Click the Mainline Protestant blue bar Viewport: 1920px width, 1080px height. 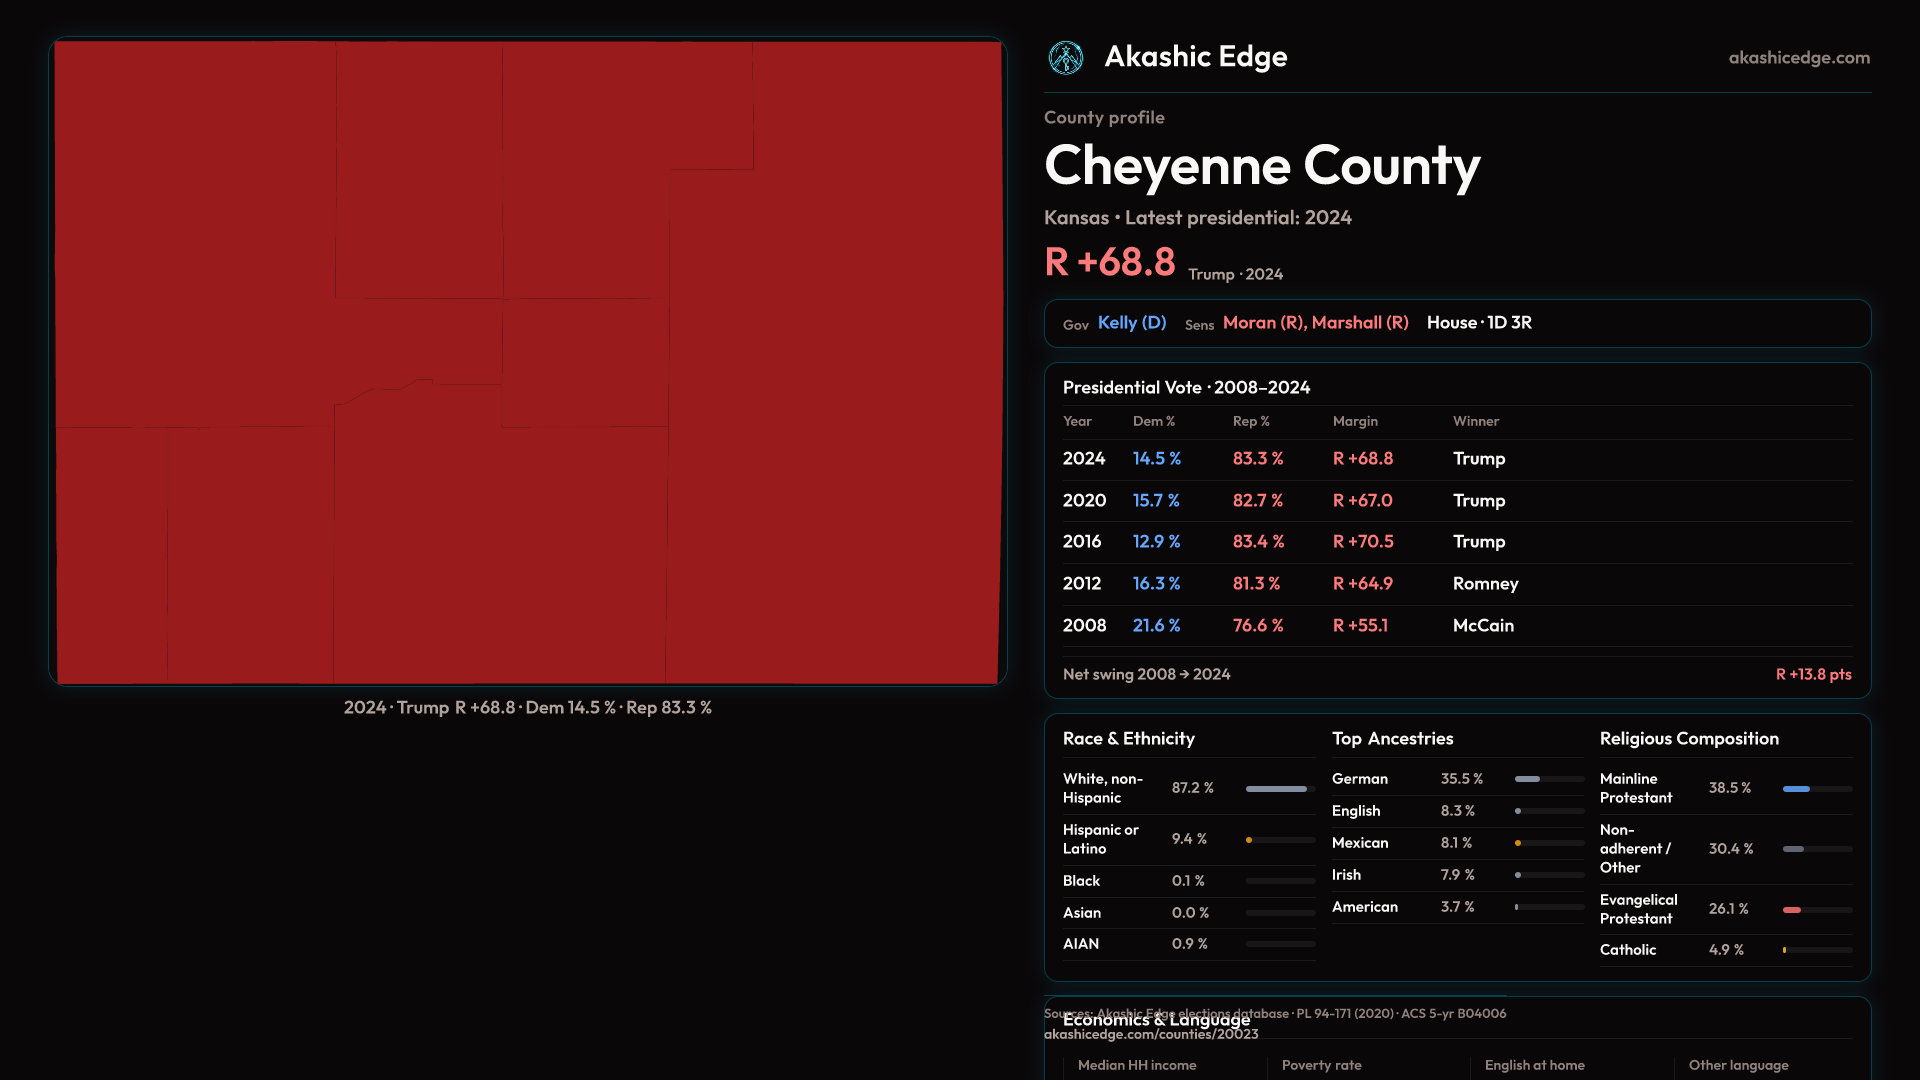click(x=1796, y=789)
